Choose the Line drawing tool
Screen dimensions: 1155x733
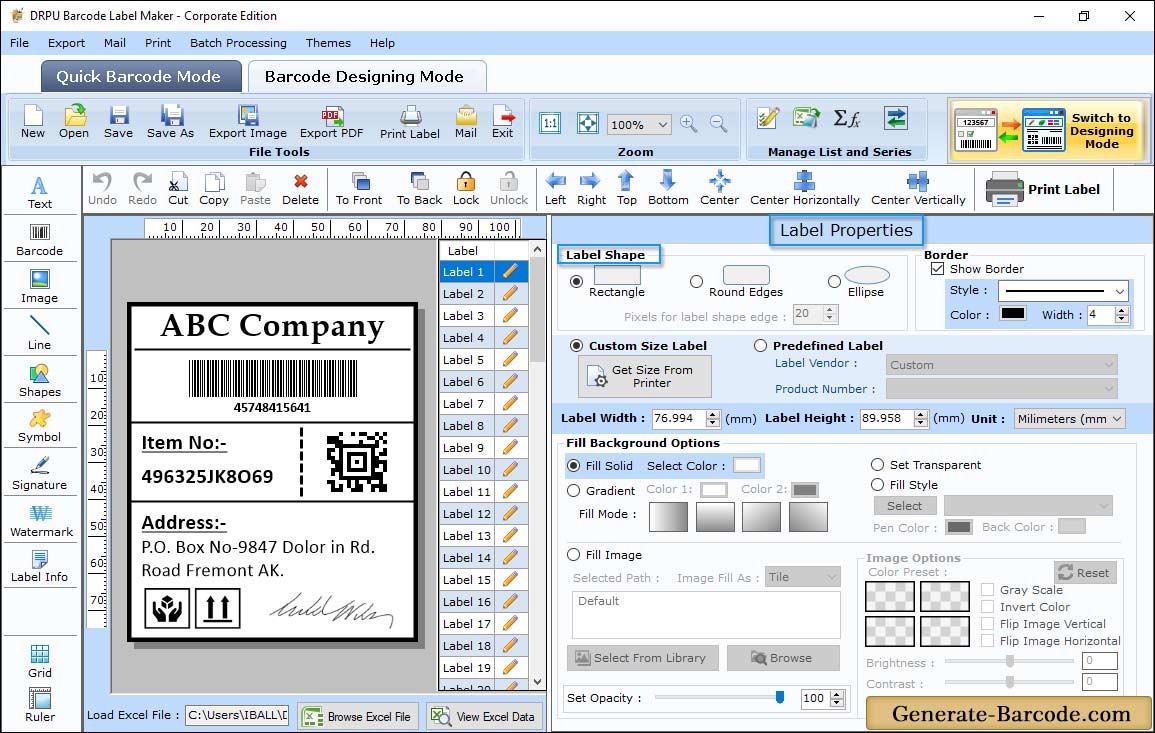40,333
